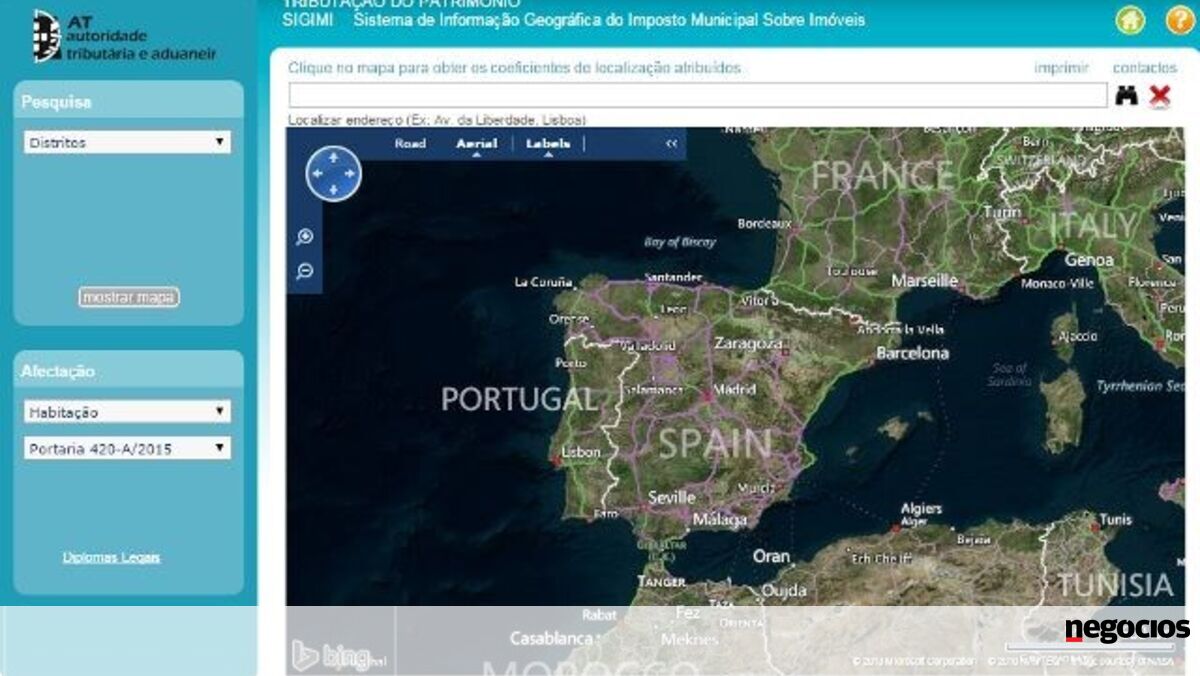Clear search with the red X icon

pos(1160,96)
